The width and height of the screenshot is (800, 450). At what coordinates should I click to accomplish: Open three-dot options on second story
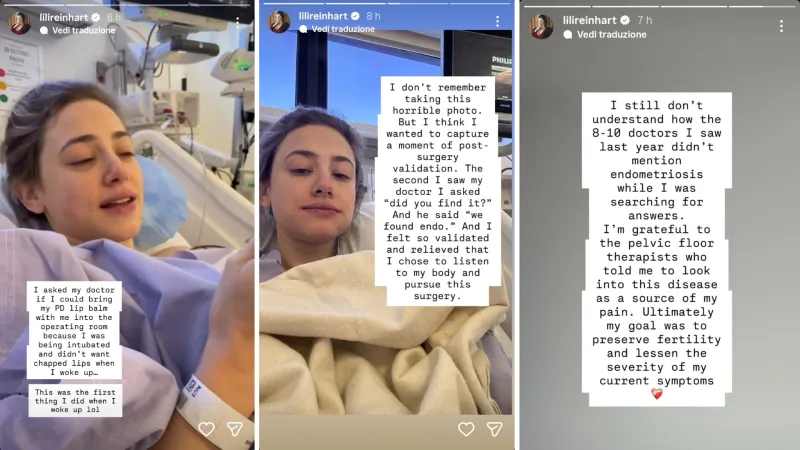[x=497, y=21]
